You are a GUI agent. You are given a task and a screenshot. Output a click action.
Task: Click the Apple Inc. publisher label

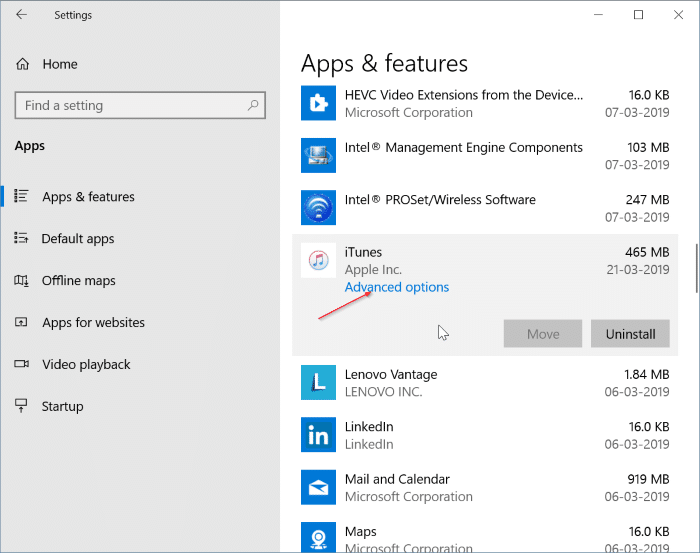[373, 270]
